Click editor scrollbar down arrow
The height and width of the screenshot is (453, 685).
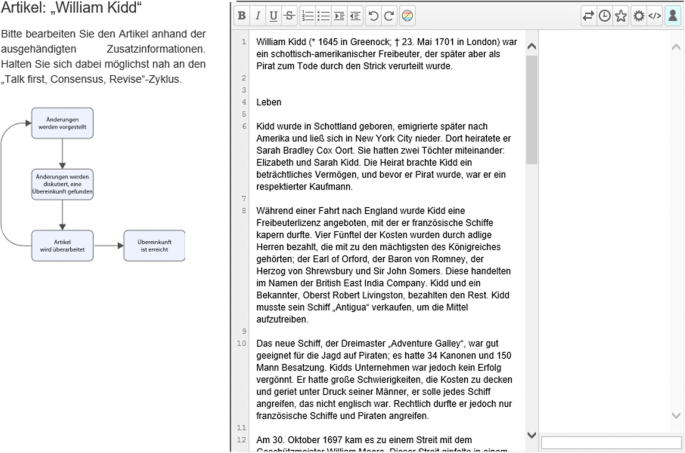(532, 435)
